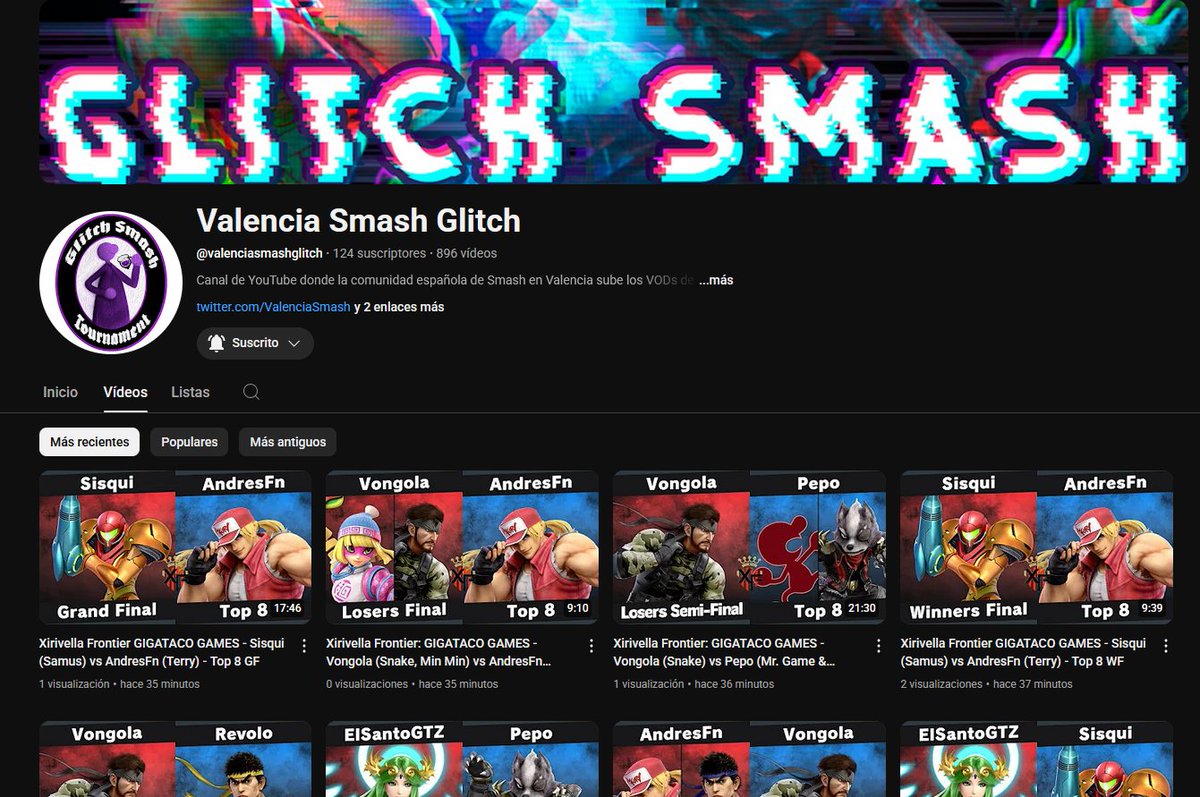Open Grand Final Sisqui vs AndresFn thumbnail
Image resolution: width=1200 pixels, height=797 pixels.
(175, 548)
